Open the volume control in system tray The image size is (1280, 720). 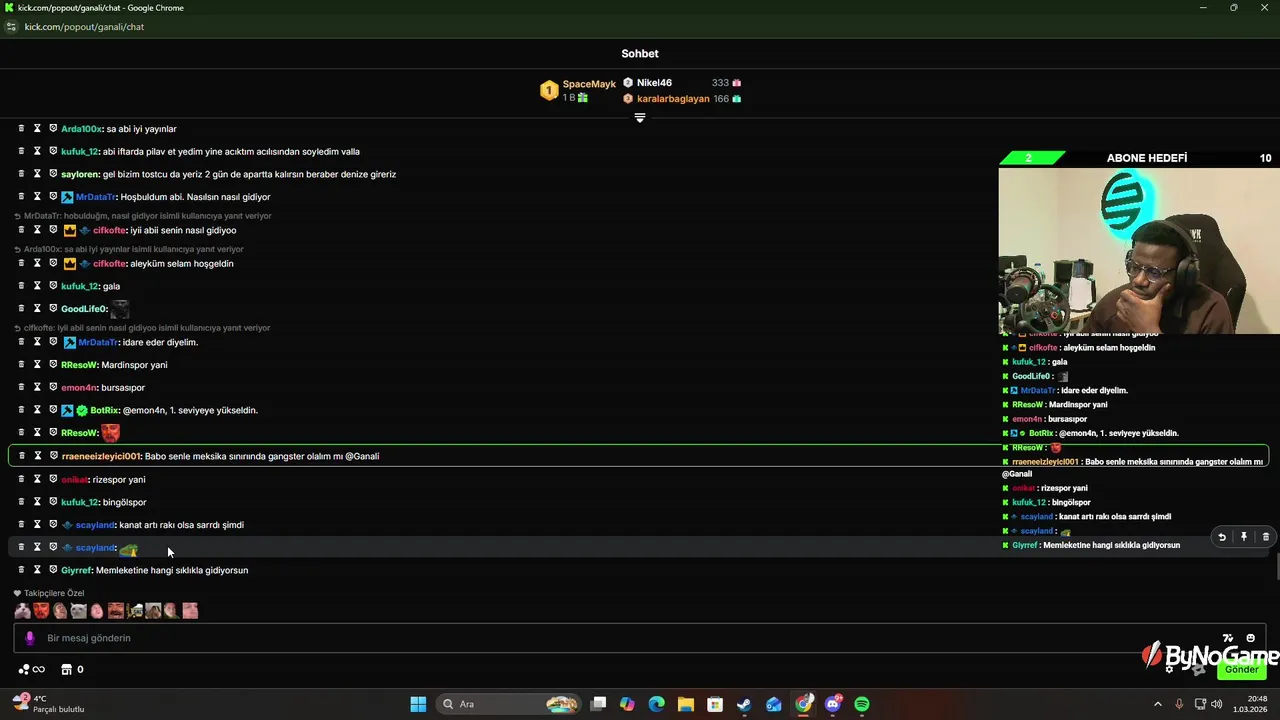1217,704
